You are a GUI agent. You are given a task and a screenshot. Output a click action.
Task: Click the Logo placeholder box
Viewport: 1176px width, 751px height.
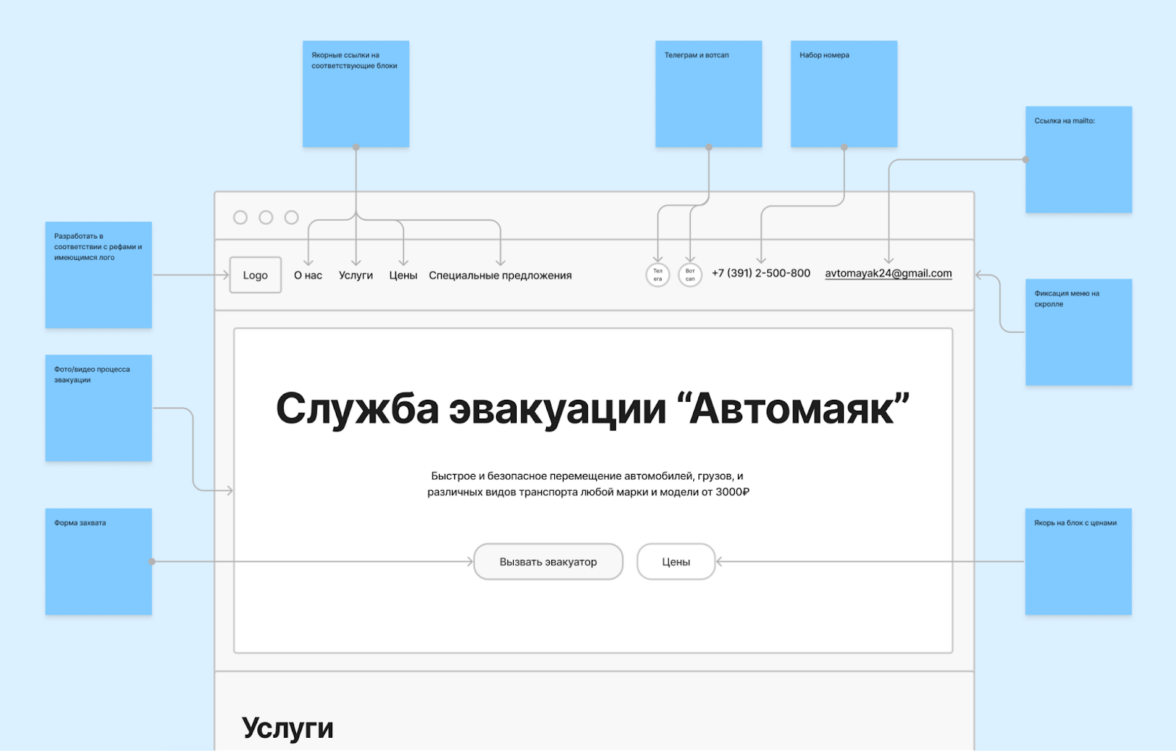pos(255,275)
